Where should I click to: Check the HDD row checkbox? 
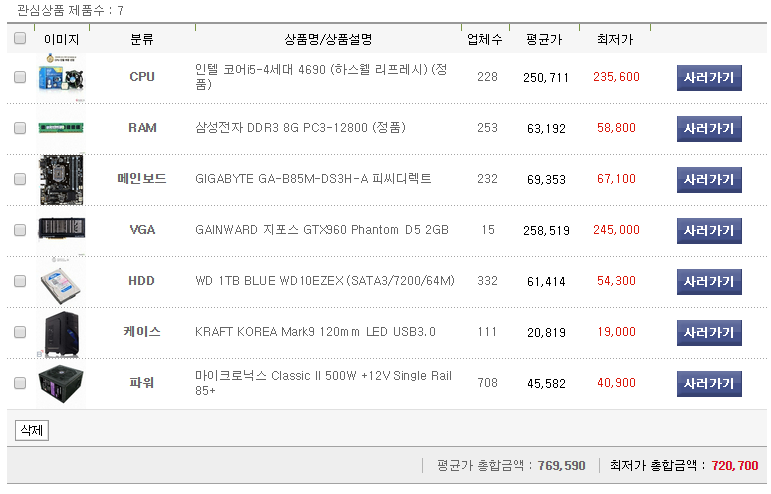[x=20, y=281]
